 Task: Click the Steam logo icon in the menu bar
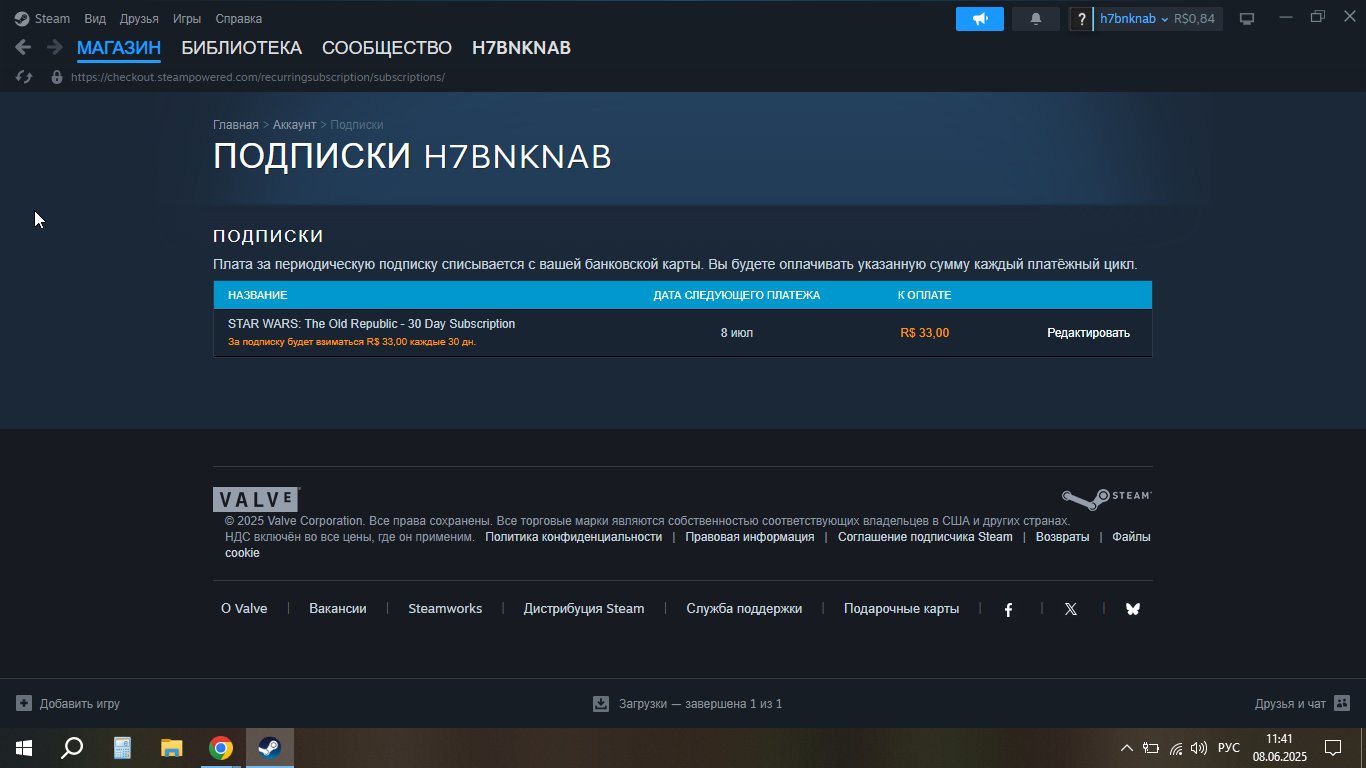22,18
